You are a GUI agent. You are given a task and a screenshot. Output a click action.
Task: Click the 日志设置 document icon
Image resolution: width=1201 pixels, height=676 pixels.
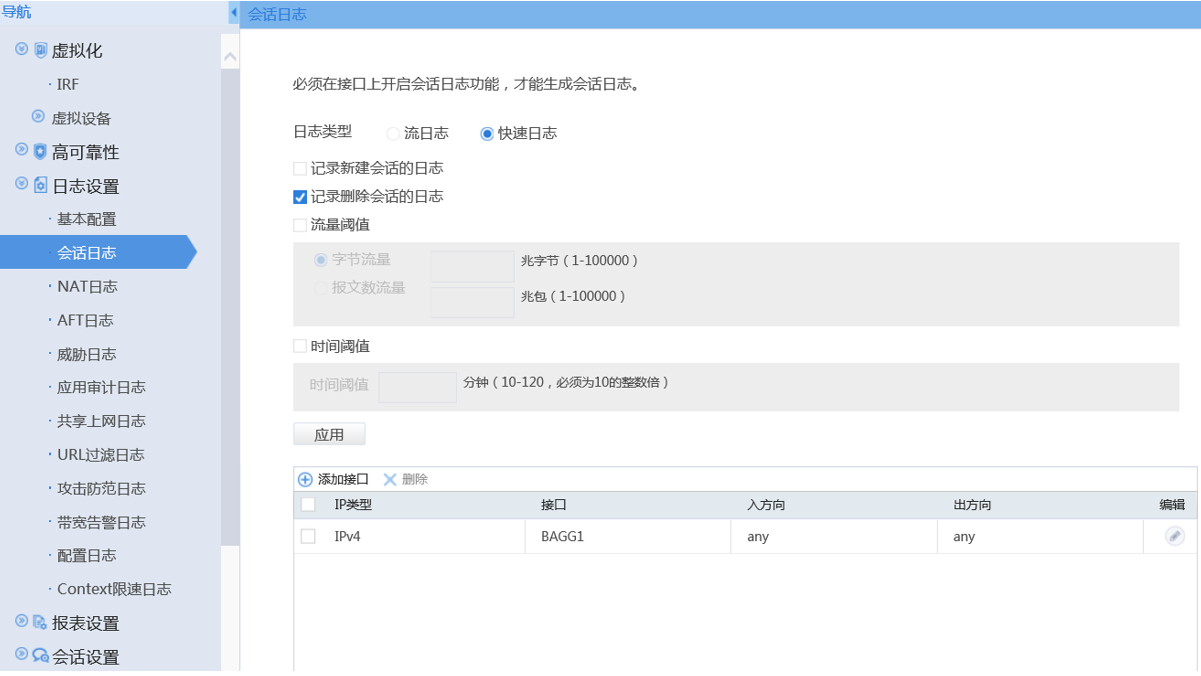[40, 186]
